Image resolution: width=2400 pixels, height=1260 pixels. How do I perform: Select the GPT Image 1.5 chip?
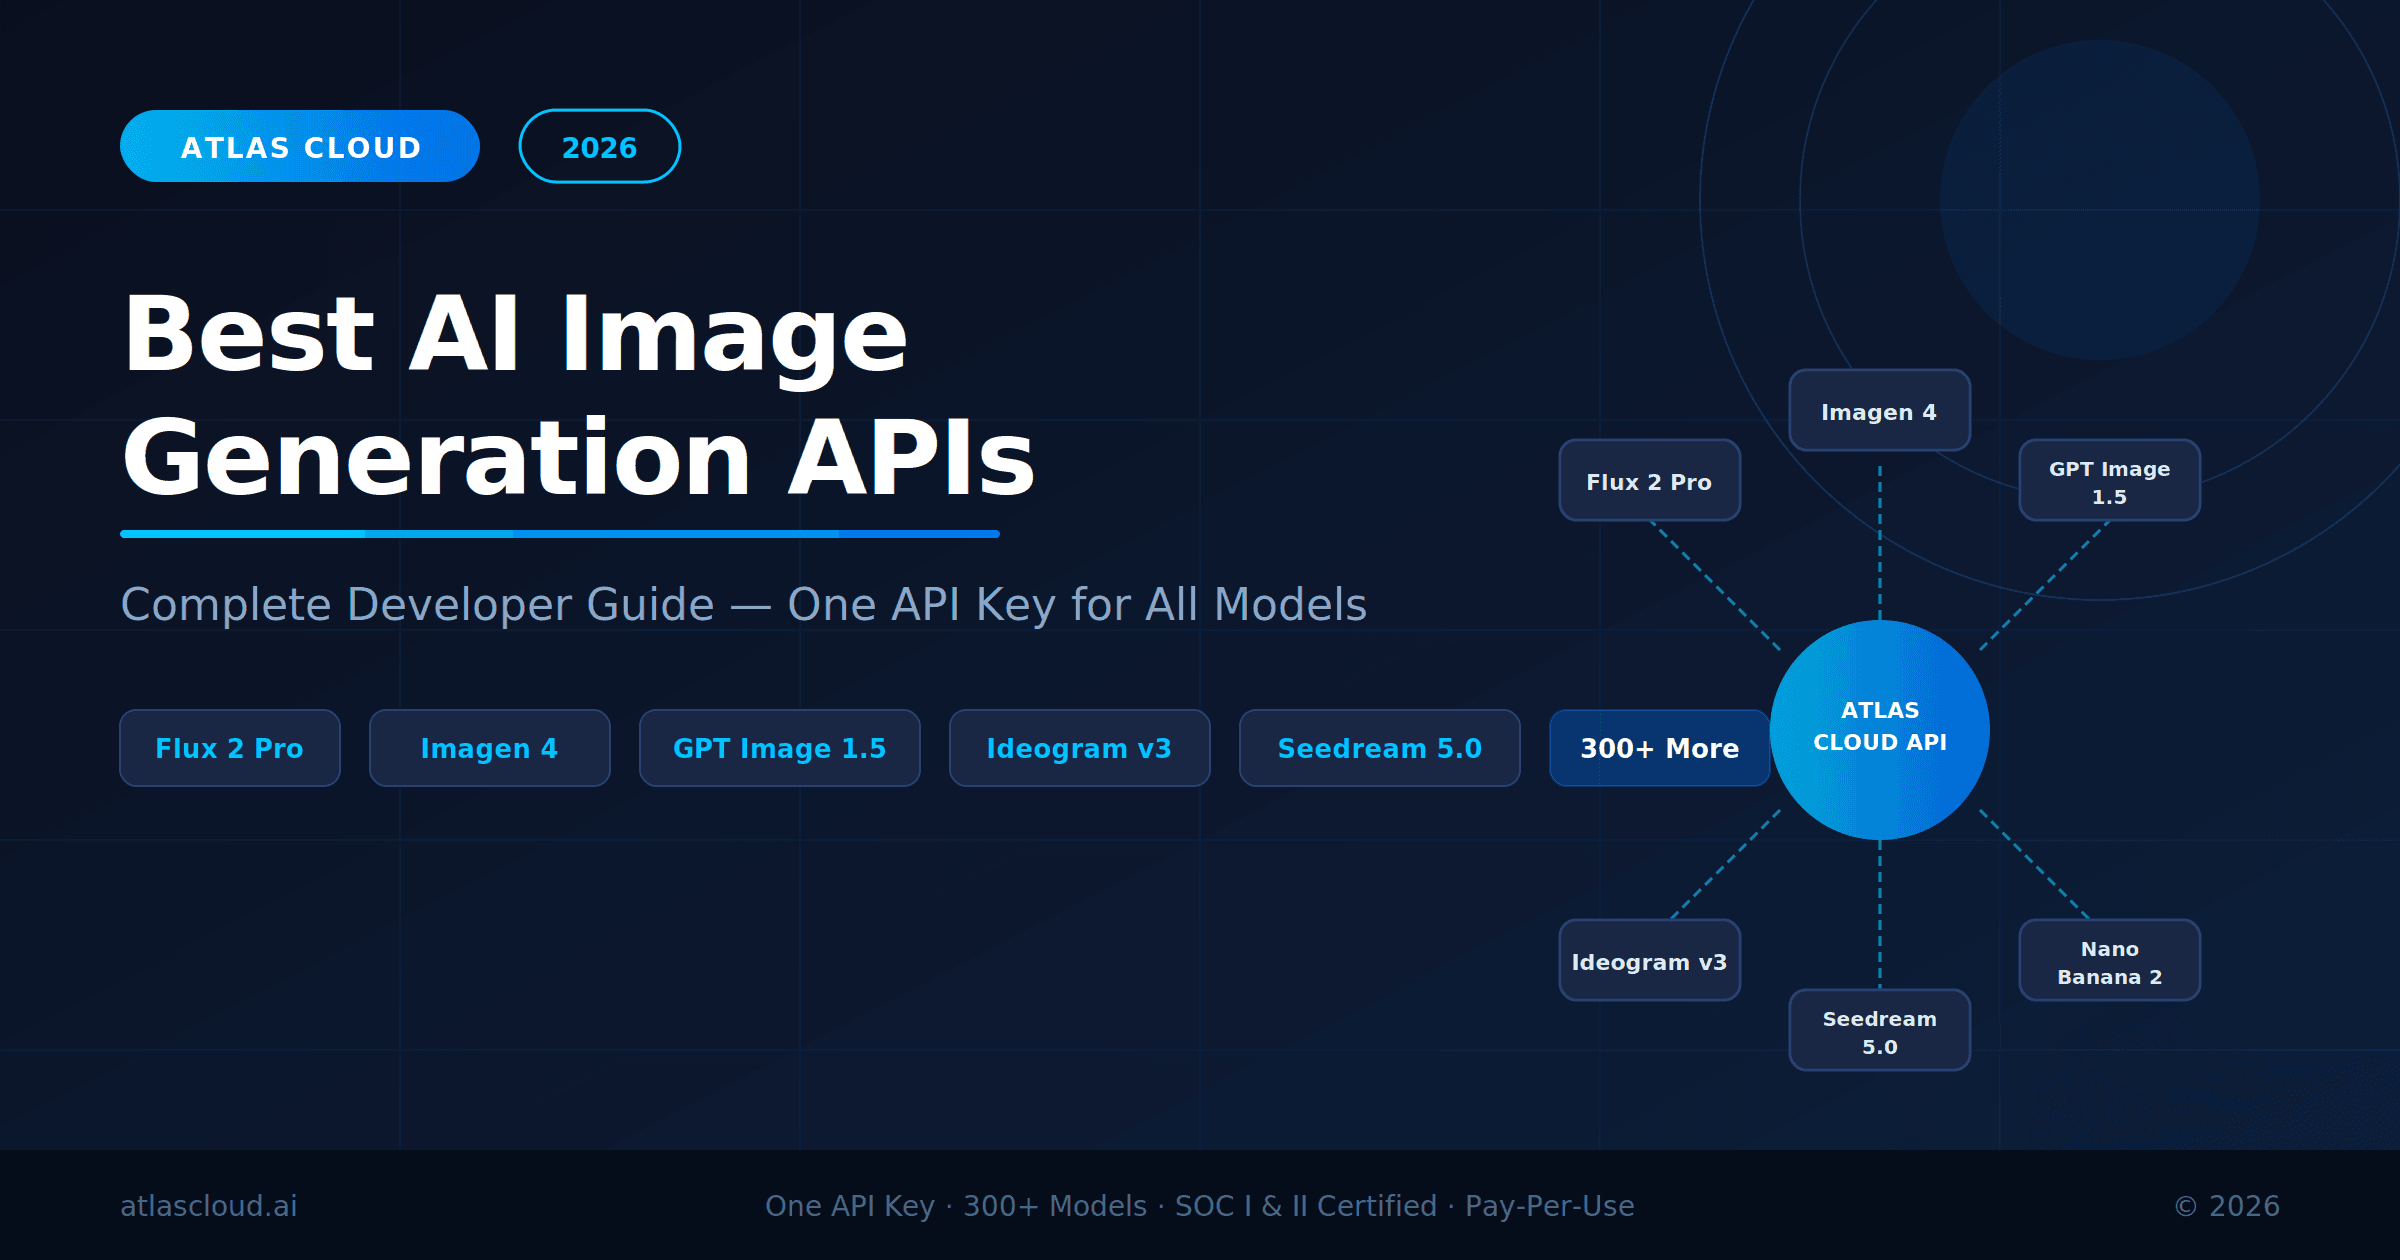[779, 748]
